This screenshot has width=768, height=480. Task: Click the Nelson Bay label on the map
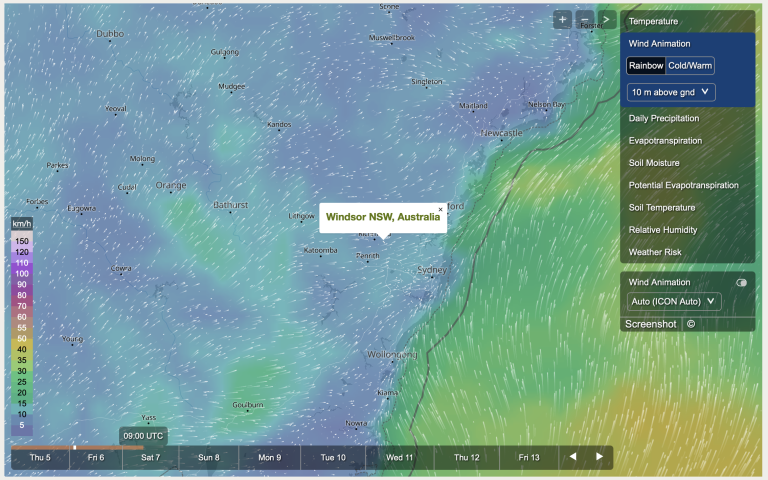pyautogui.click(x=546, y=105)
